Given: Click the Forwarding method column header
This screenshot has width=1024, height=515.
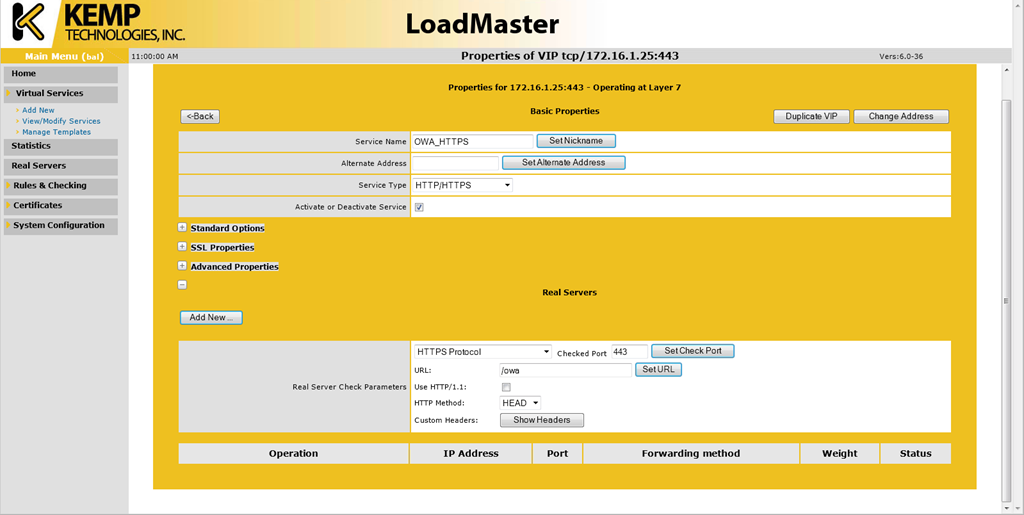Looking at the screenshot, I should pos(691,454).
